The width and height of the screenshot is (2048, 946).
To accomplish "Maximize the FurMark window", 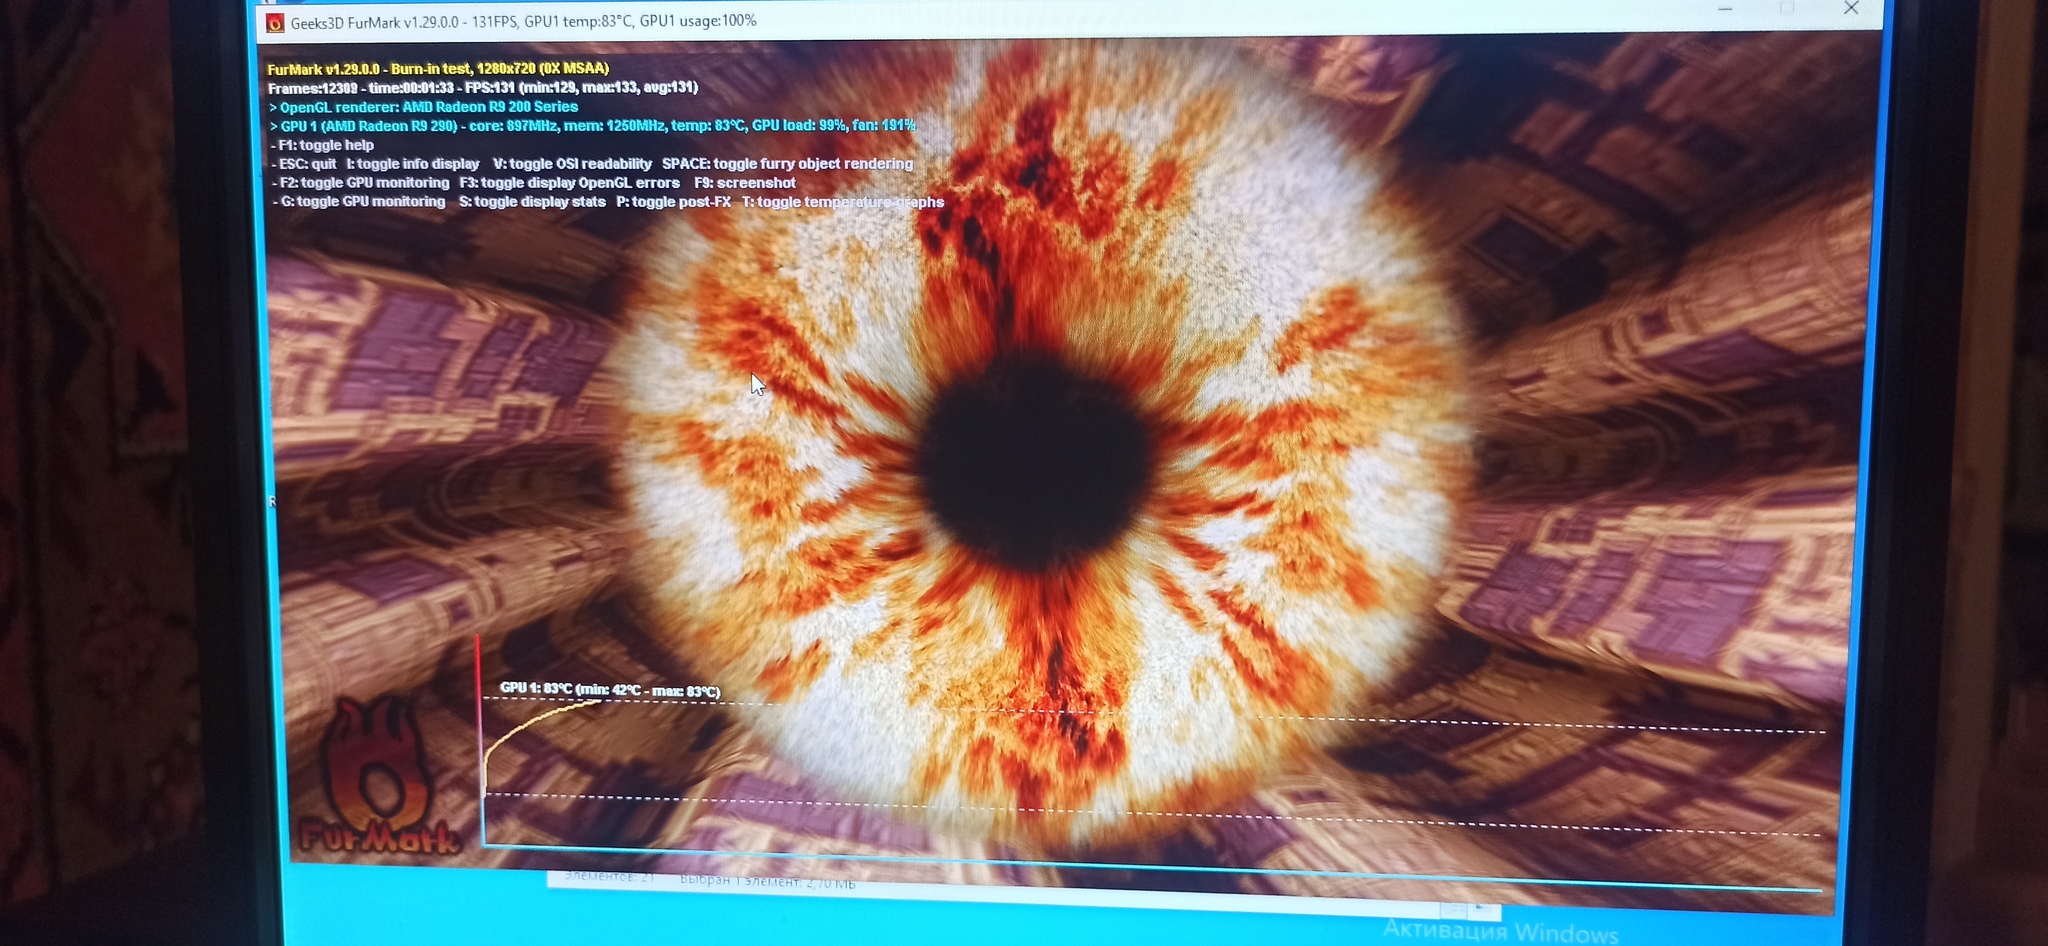I will coord(1787,8).
